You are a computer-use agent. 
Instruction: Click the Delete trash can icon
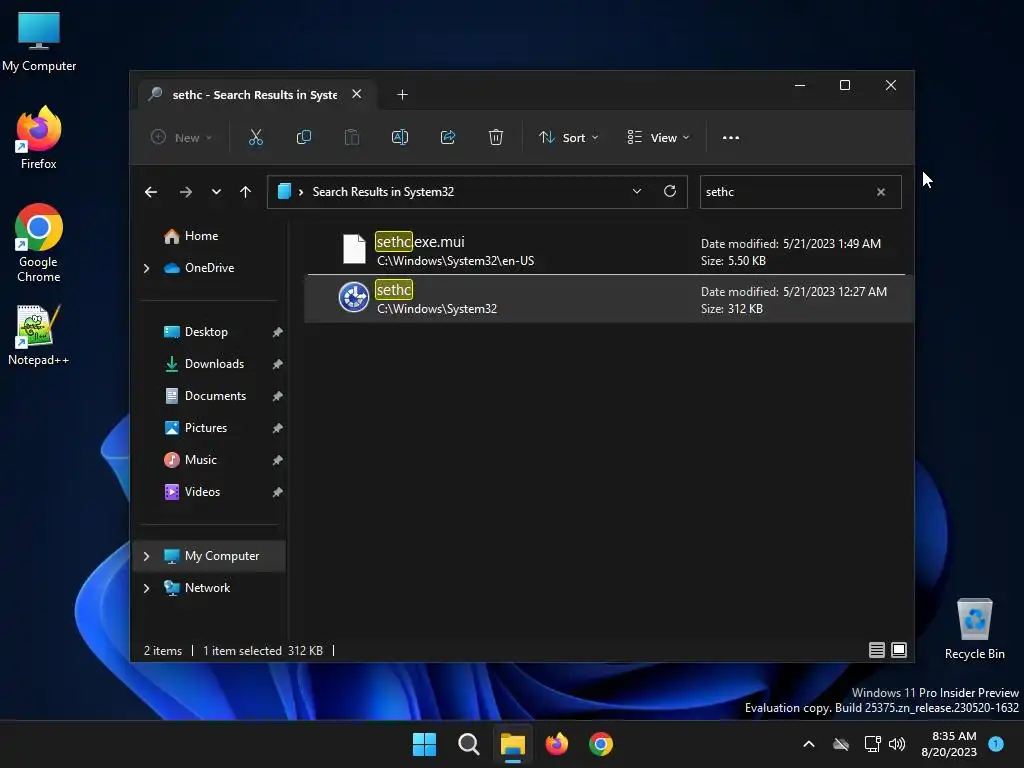496,137
